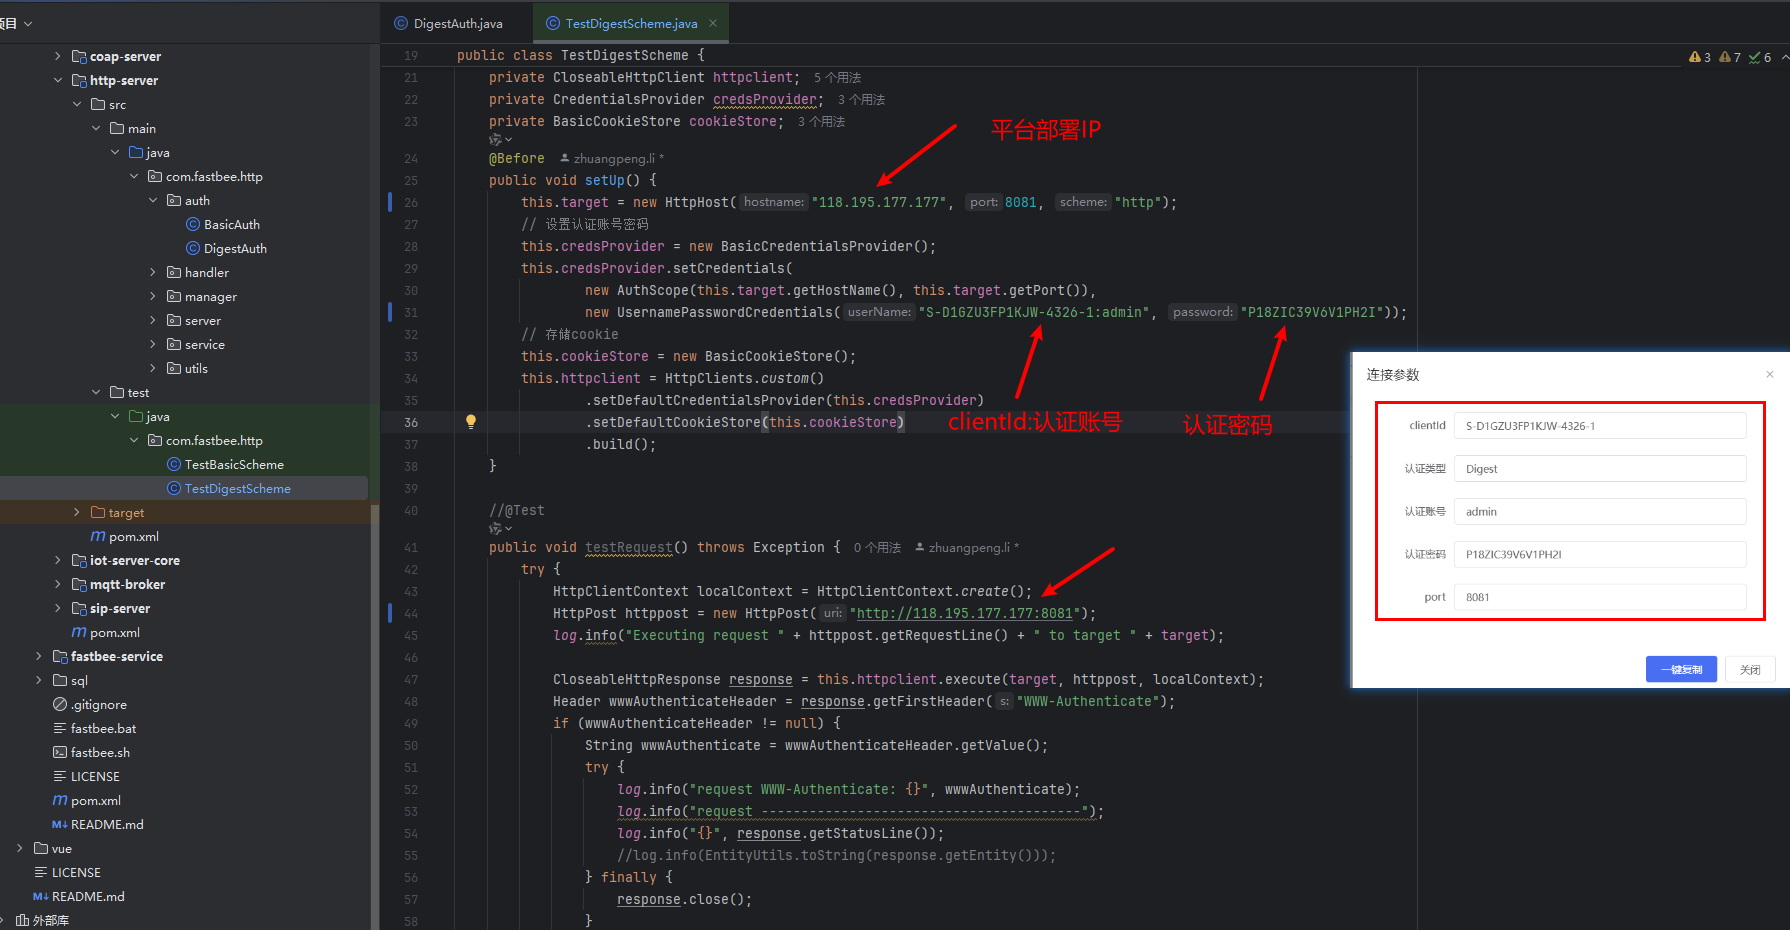The height and width of the screenshot is (930, 1790).
Task: Switch to the DigestAuth.java tab
Action: [x=457, y=23]
